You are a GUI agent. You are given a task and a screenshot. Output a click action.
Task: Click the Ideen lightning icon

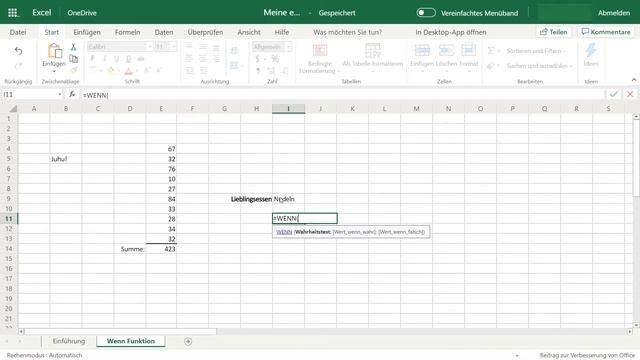point(591,50)
